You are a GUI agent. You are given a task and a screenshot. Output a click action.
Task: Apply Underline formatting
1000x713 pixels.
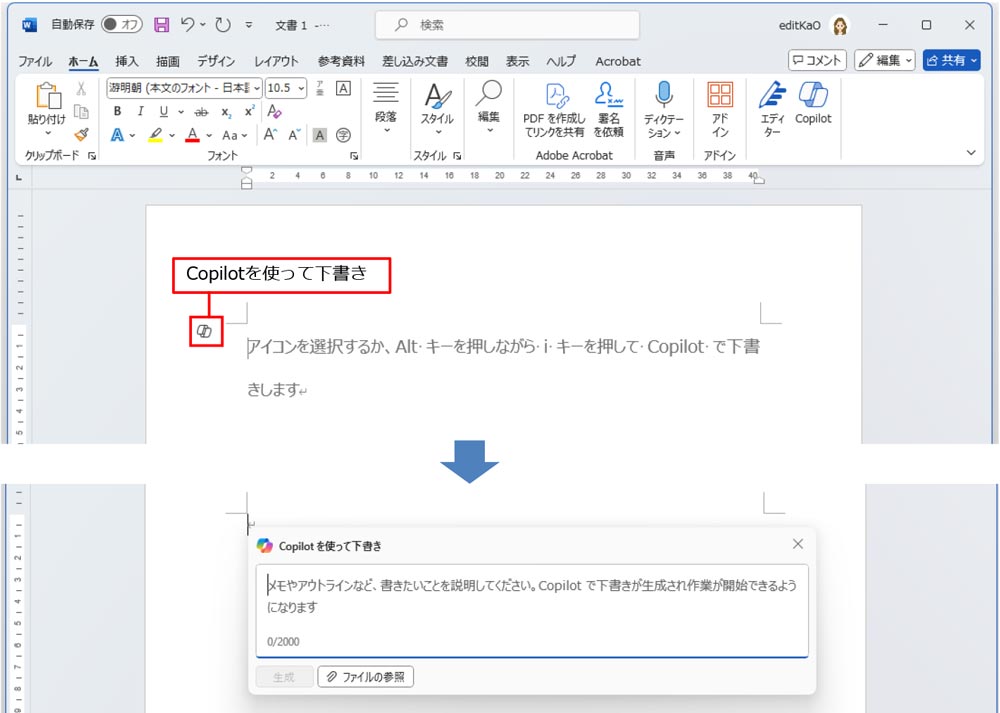point(163,111)
